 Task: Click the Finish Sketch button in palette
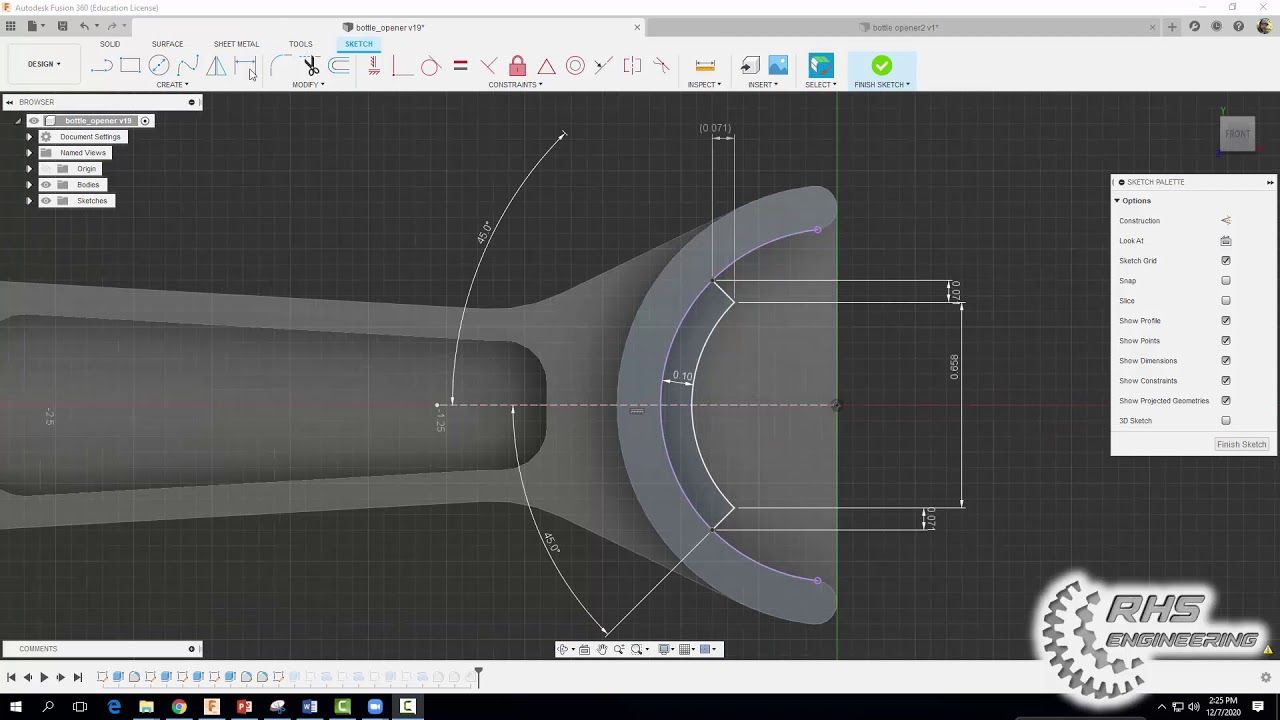click(x=1241, y=444)
